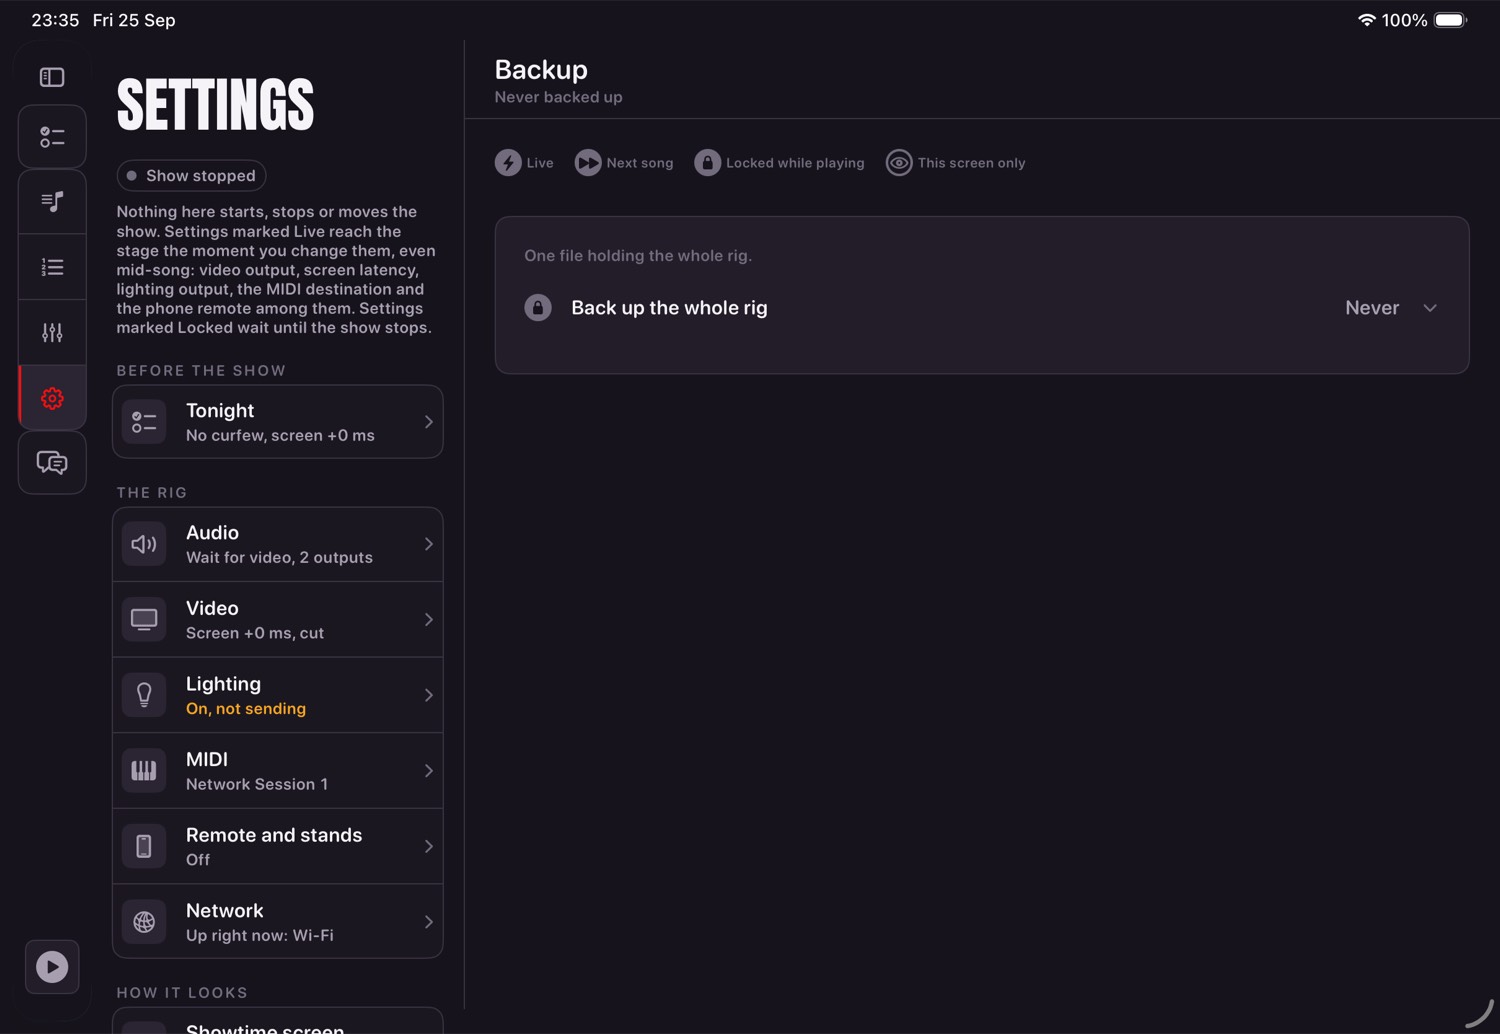The width and height of the screenshot is (1500, 1034).
Task: Expand the Network row chevron
Action: (x=428, y=922)
